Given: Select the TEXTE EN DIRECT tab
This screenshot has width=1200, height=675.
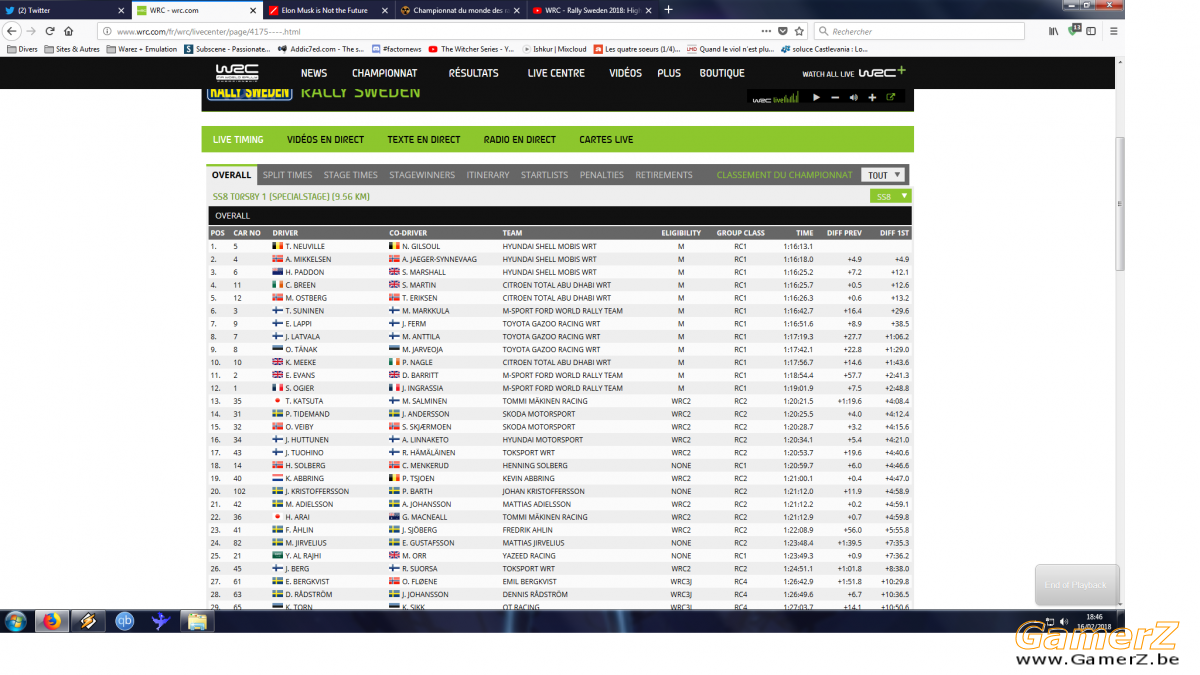Looking at the screenshot, I should click(424, 140).
